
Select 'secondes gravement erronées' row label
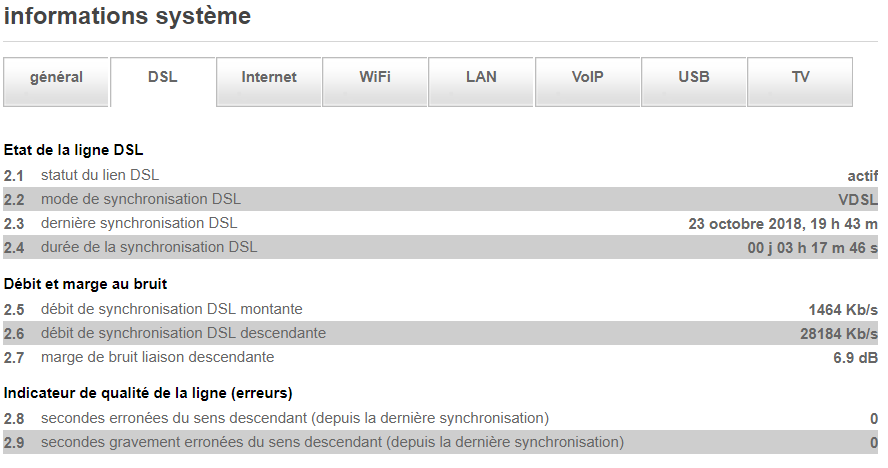[332, 442]
